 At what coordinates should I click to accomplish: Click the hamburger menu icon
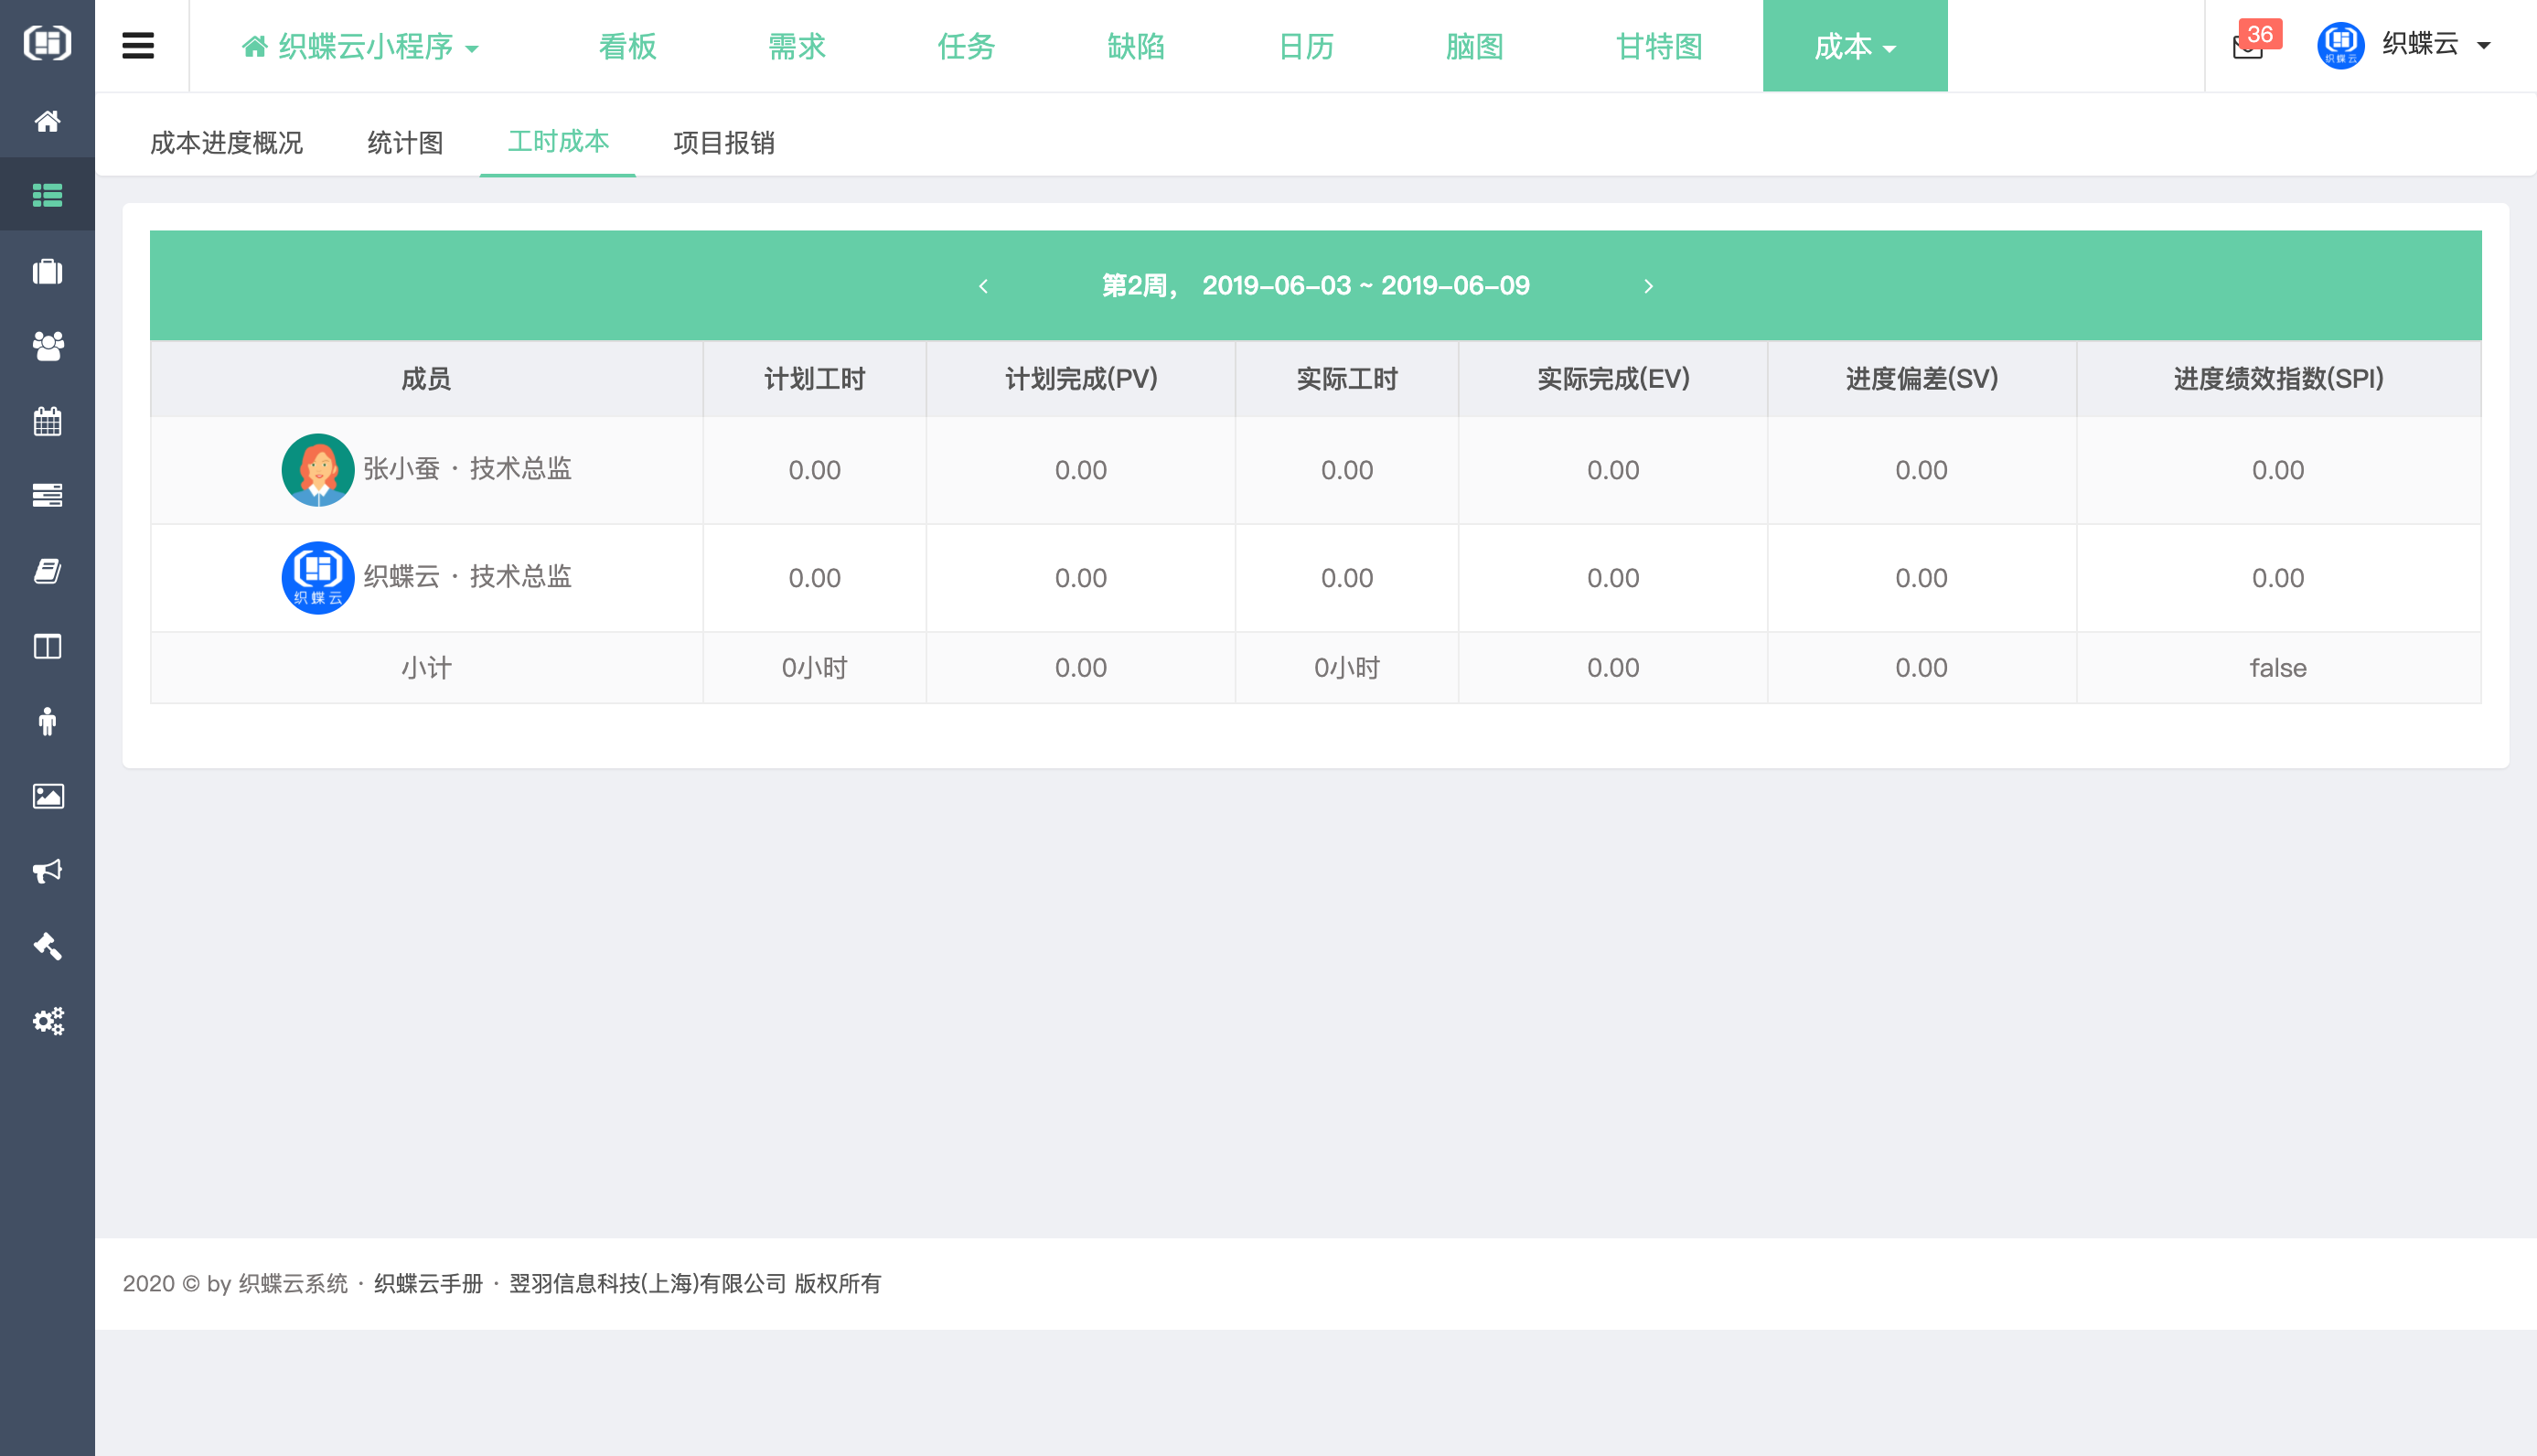137,45
